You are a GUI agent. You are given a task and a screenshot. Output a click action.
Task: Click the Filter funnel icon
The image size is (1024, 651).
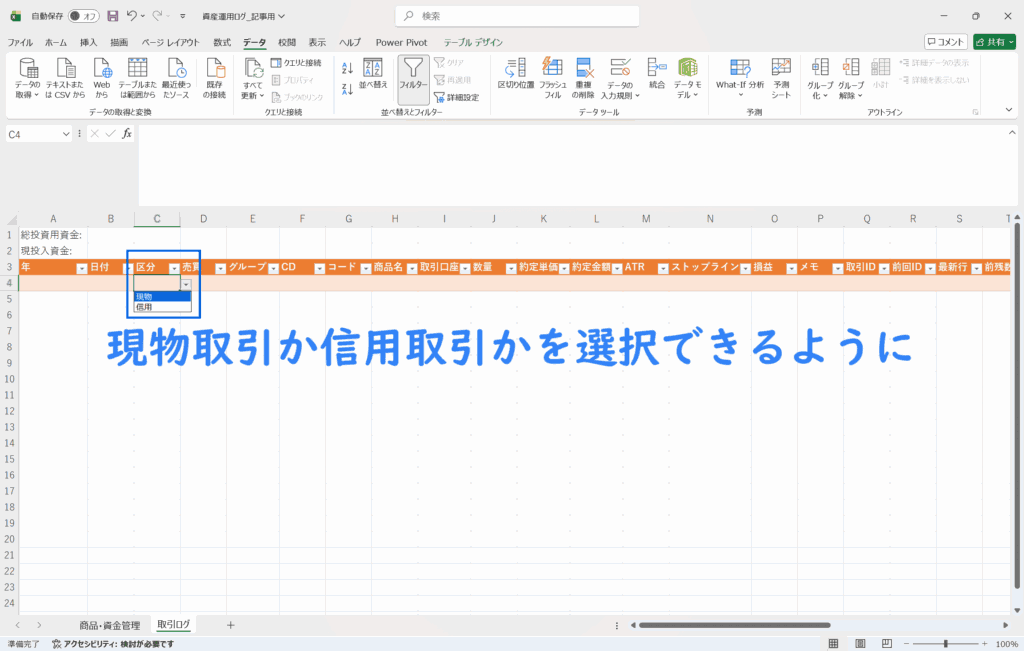click(413, 70)
